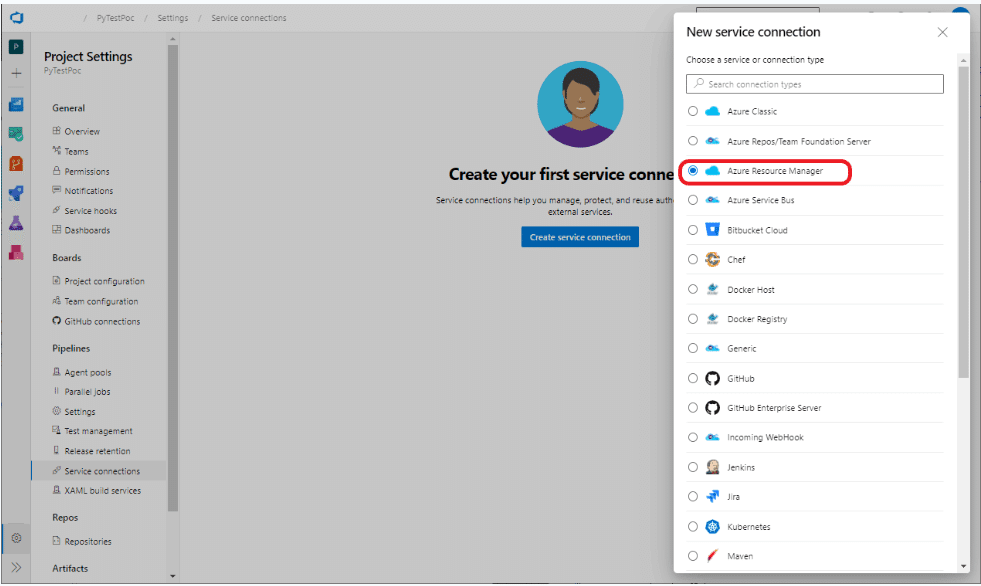Click the Azure Service Bus icon

click(x=713, y=200)
